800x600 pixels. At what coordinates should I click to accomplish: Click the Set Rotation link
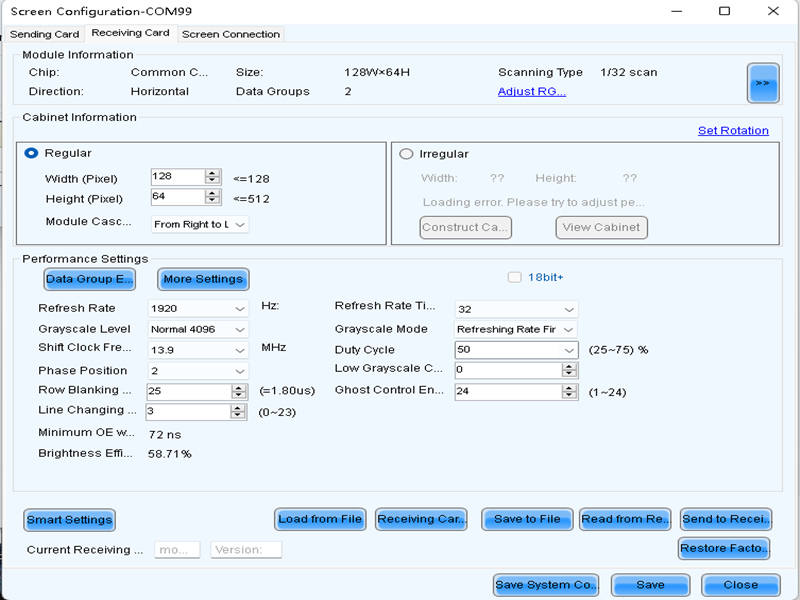[733, 130]
